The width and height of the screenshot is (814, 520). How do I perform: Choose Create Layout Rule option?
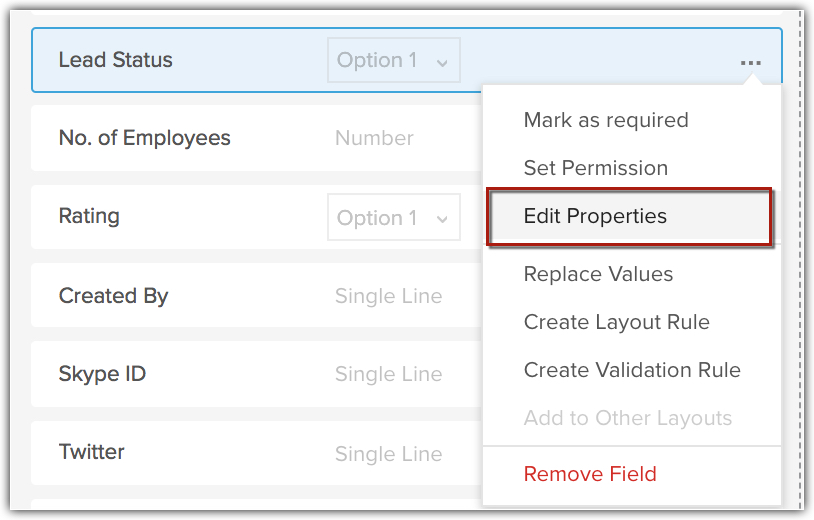pyautogui.click(x=616, y=322)
